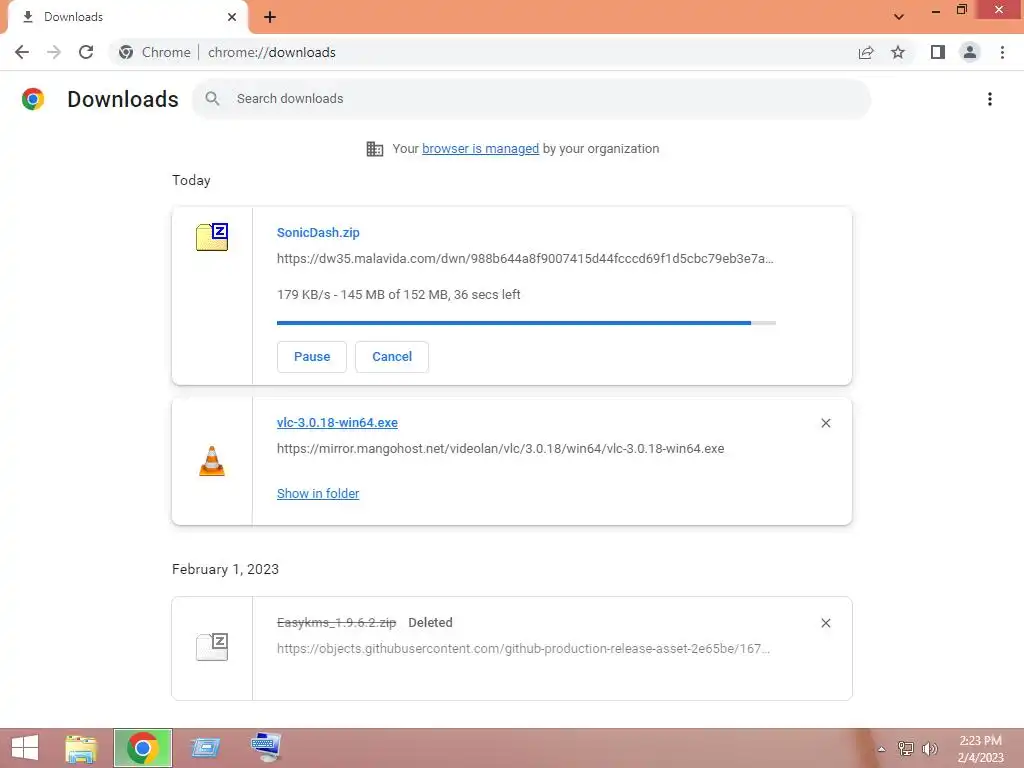1024x768 pixels.
Task: Click the download speed status text
Action: pyautogui.click(x=398, y=295)
